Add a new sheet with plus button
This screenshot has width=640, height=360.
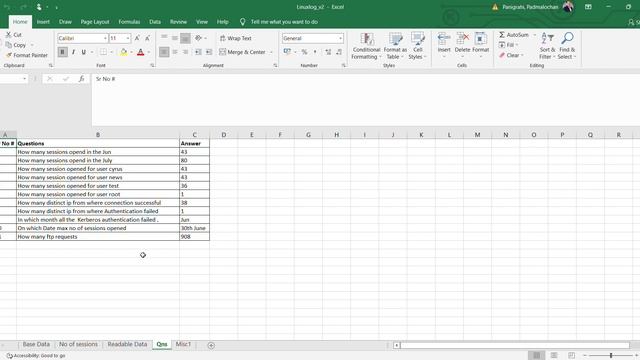211,345
